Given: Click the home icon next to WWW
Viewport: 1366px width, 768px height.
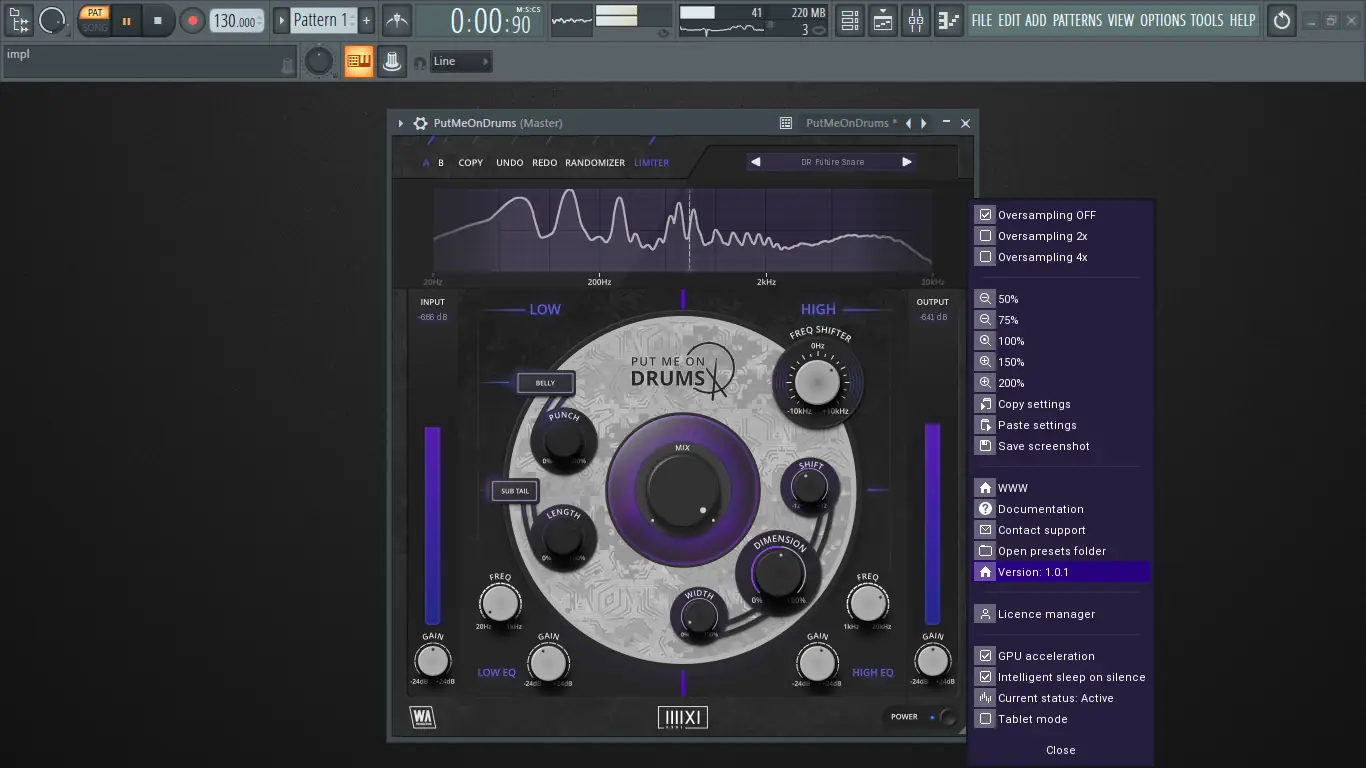Looking at the screenshot, I should 986,488.
